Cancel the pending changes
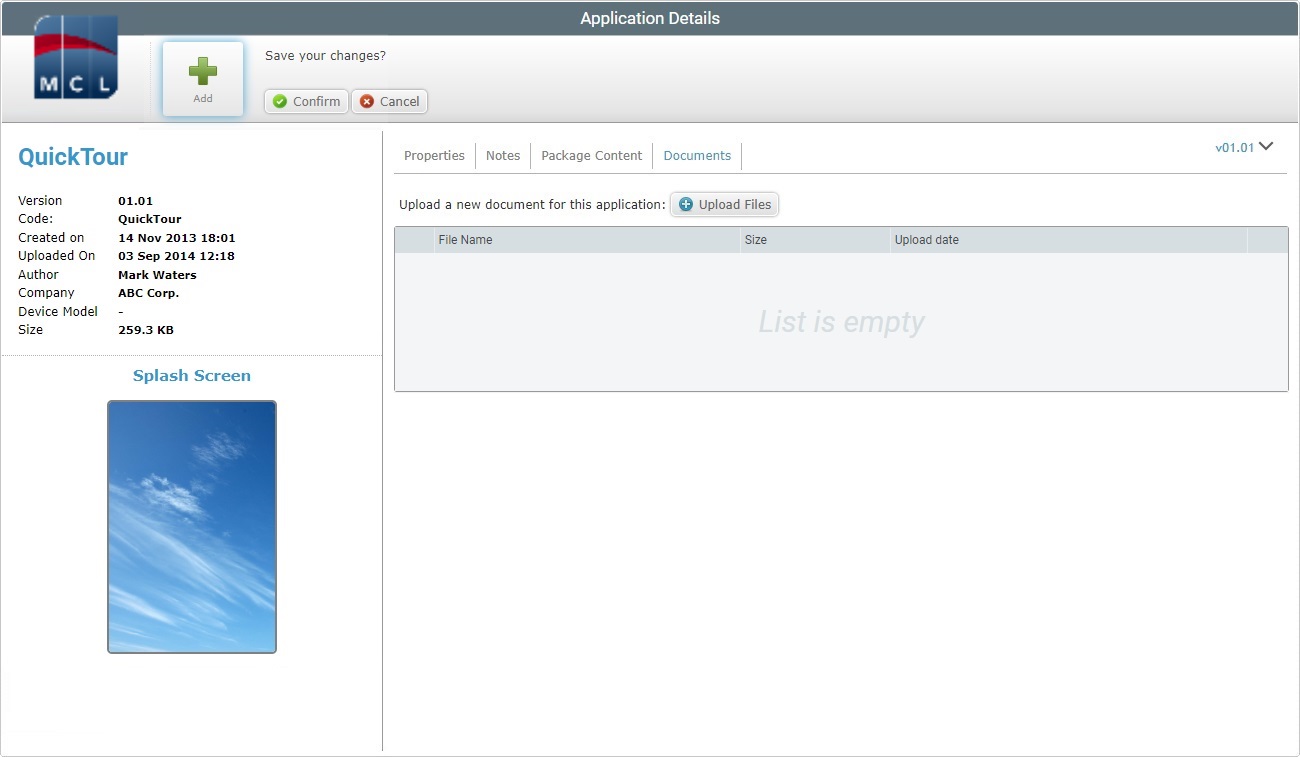Image resolution: width=1300 pixels, height=757 pixels. (389, 101)
